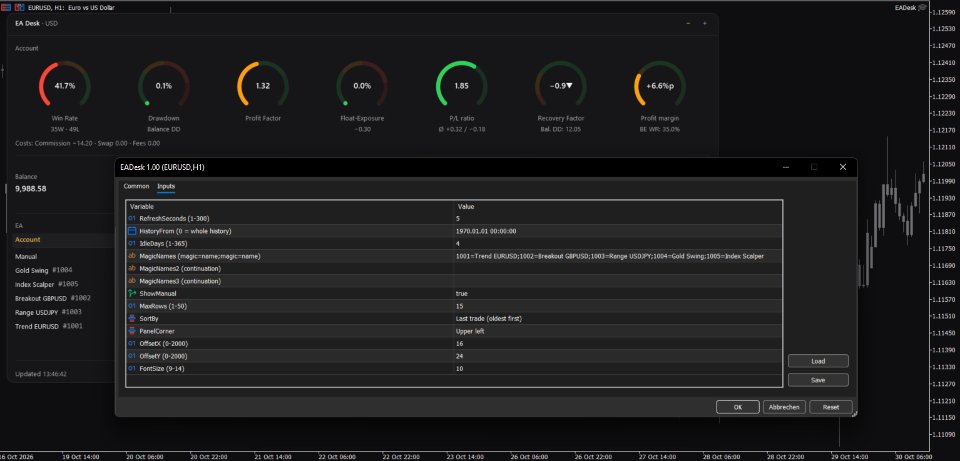Collapse the EA Desk panel with minus icon
Image resolution: width=960 pixels, height=461 pixels.
[x=688, y=23]
